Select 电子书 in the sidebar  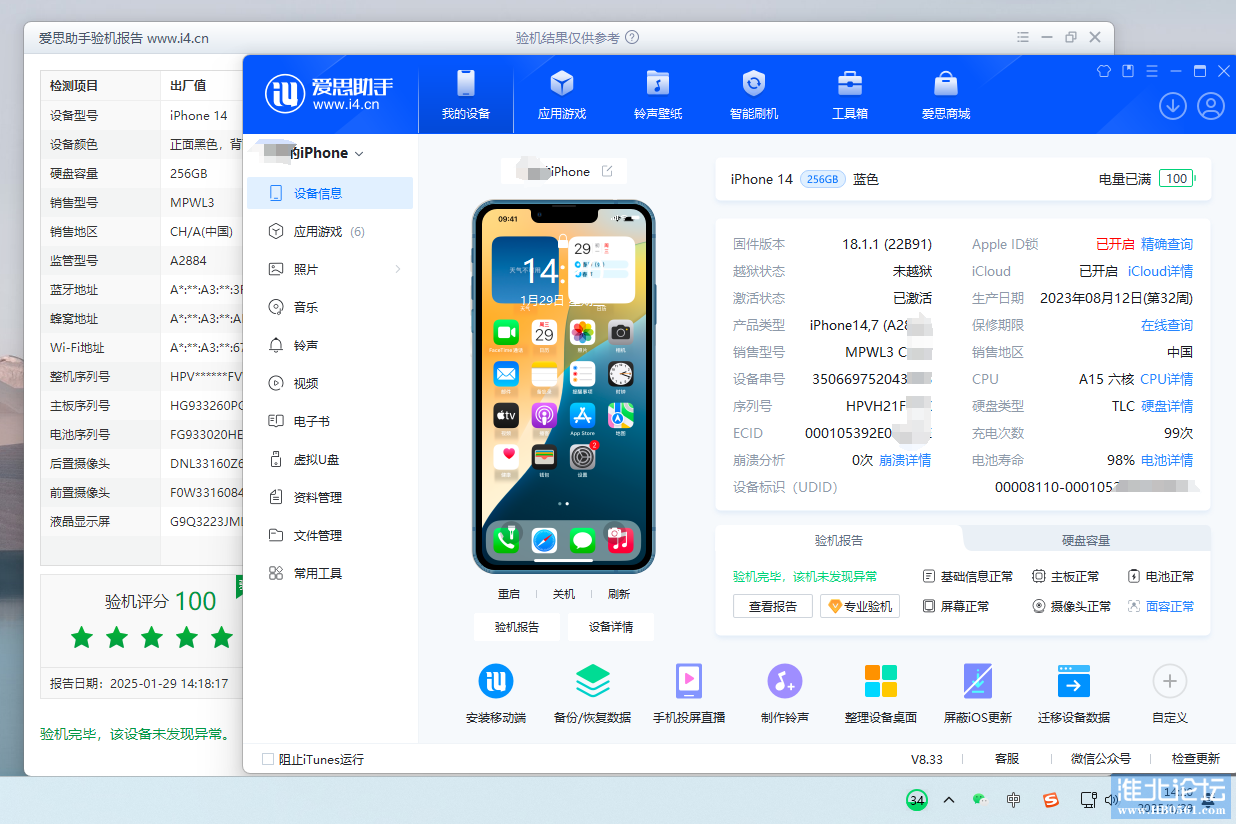(x=330, y=421)
